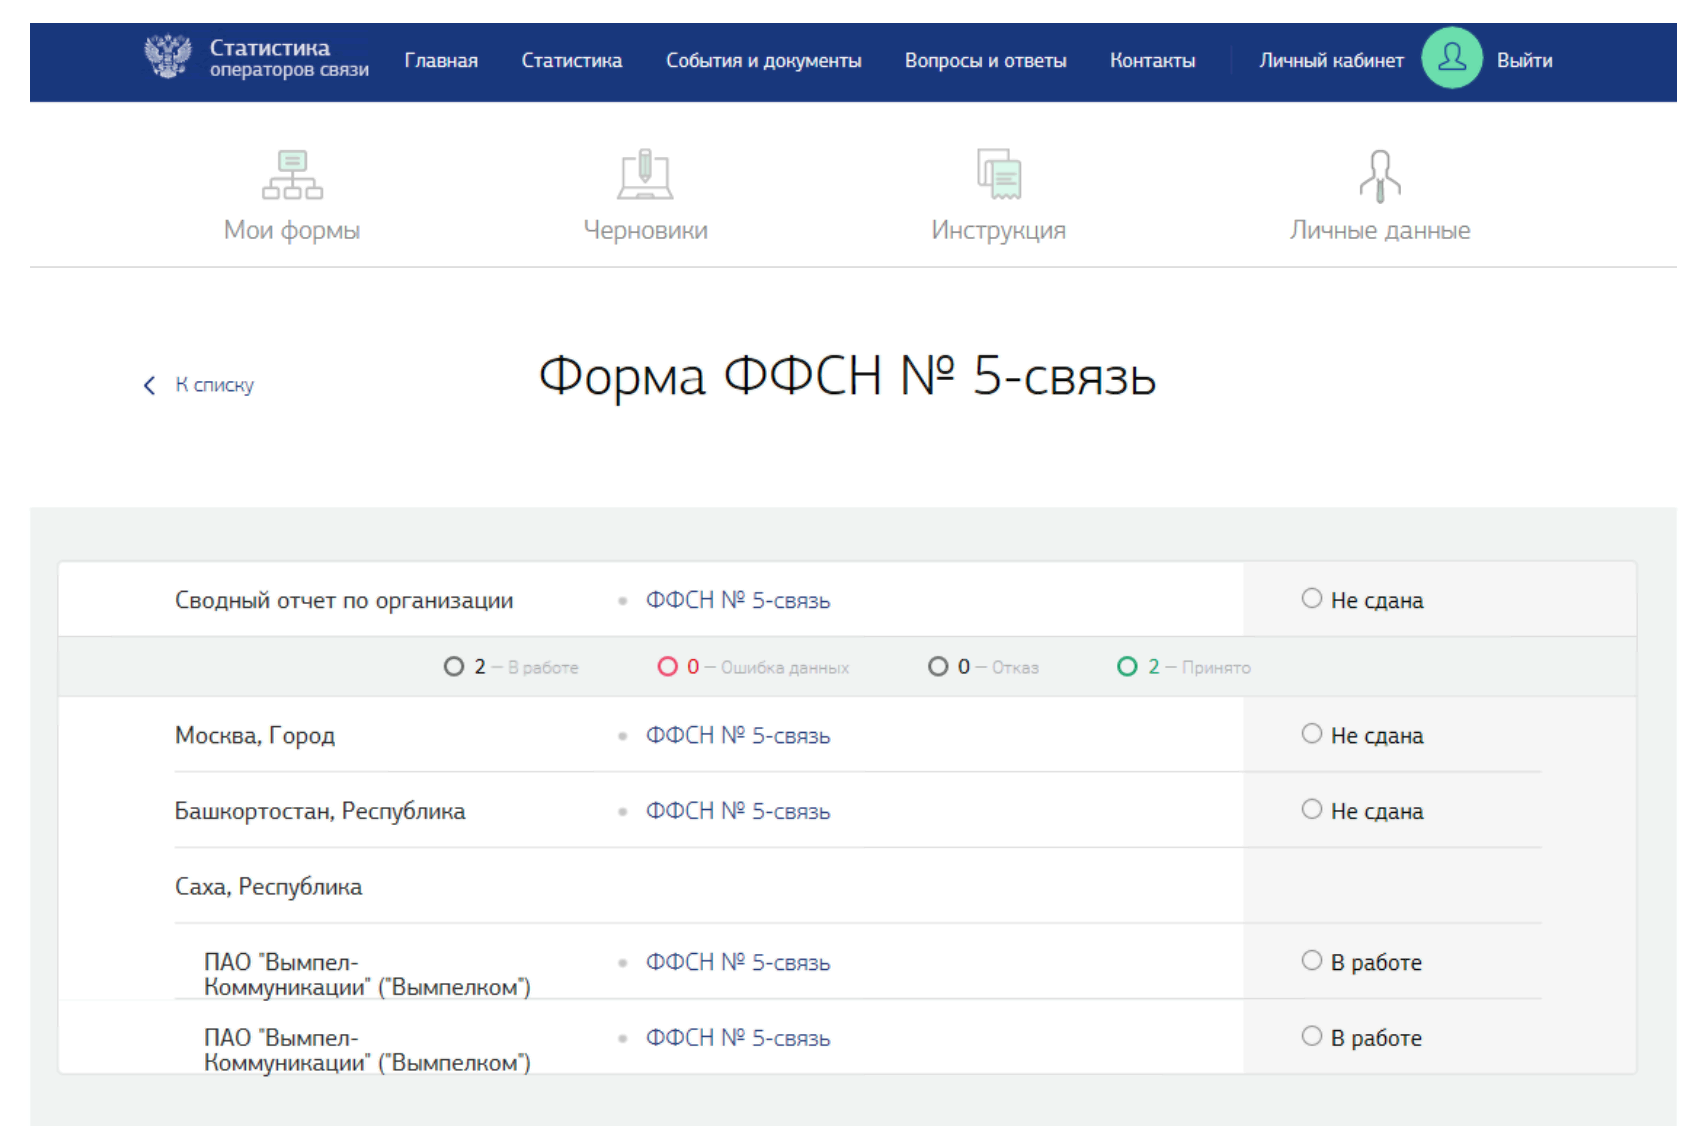1706x1126 pixels.
Task: Click the green user profile avatar icon
Action: (x=1451, y=59)
